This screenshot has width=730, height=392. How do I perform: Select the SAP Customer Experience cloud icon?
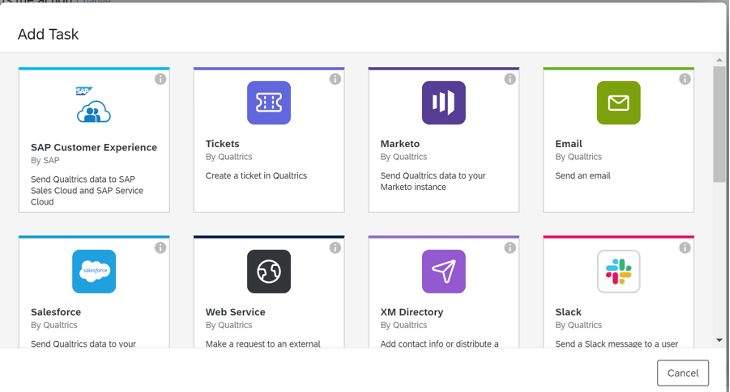(94, 104)
